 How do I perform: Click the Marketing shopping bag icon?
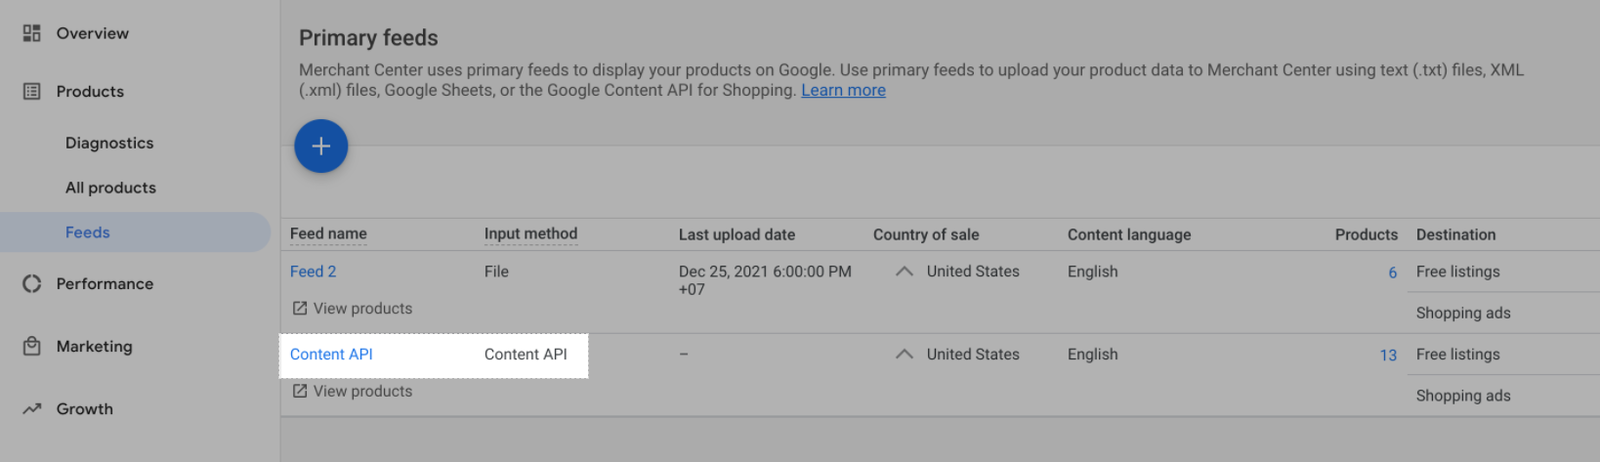click(x=32, y=346)
